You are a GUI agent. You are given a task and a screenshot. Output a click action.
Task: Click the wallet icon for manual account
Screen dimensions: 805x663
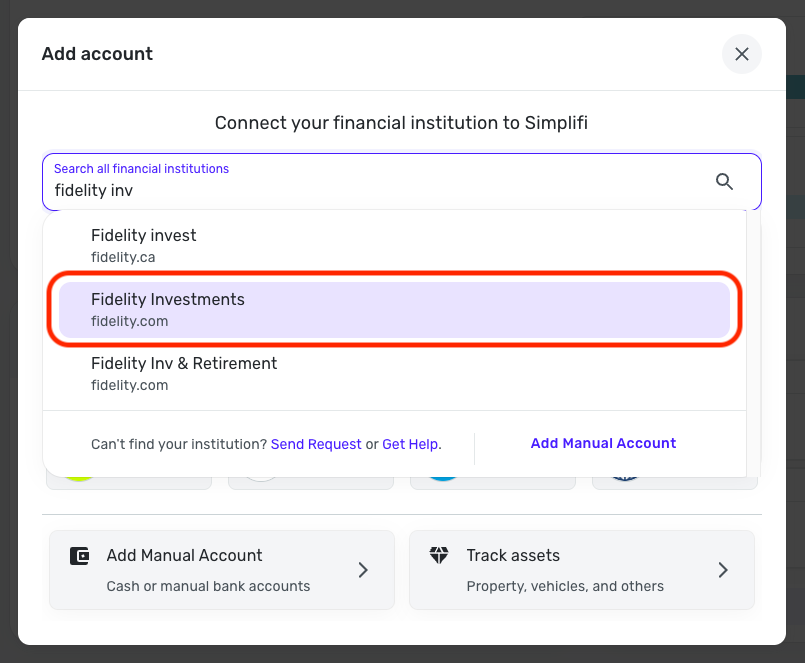tap(80, 556)
